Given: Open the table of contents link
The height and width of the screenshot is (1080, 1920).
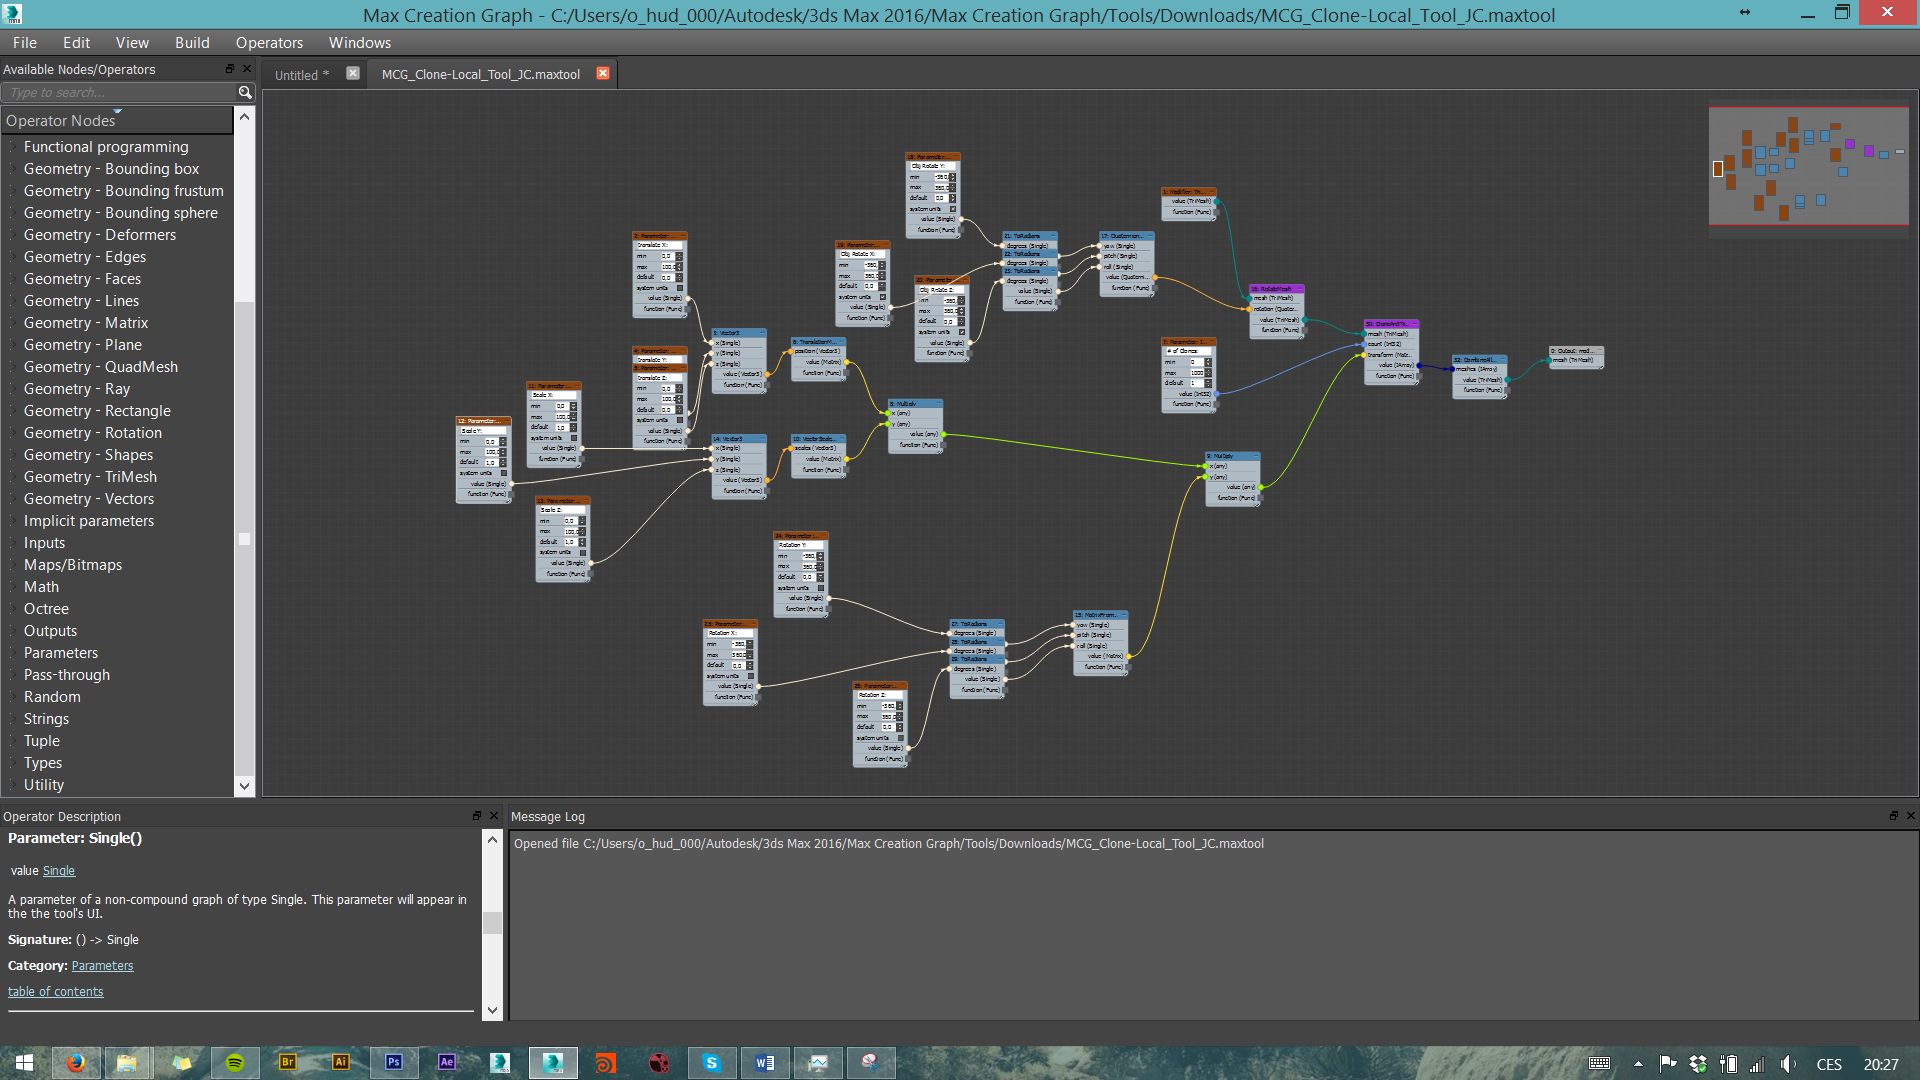Looking at the screenshot, I should (x=55, y=992).
